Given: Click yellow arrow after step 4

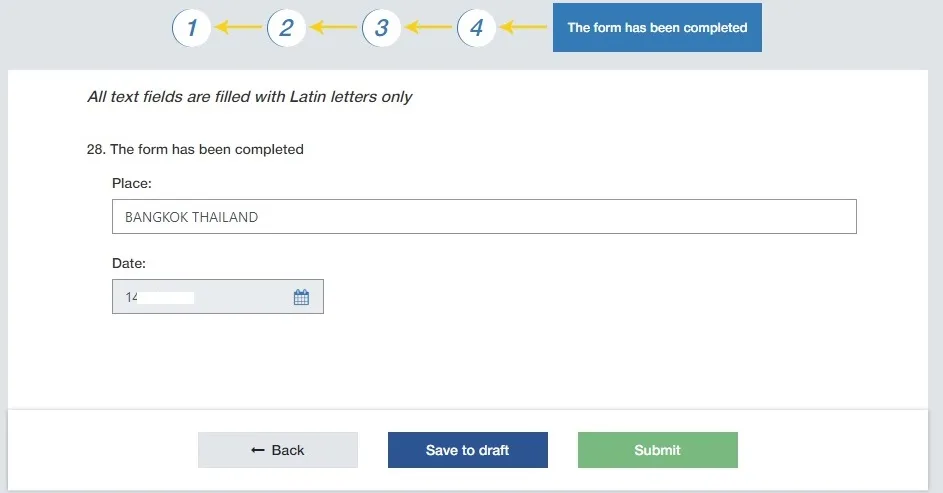Looking at the screenshot, I should 524,27.
